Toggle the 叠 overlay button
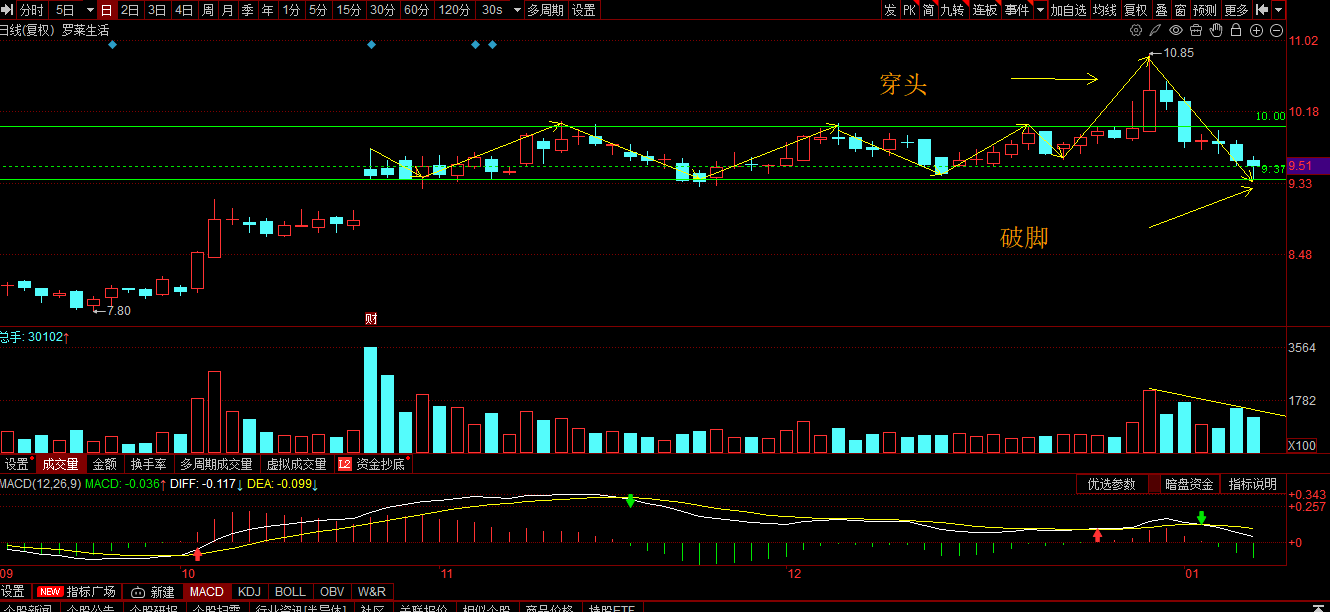 point(1161,10)
